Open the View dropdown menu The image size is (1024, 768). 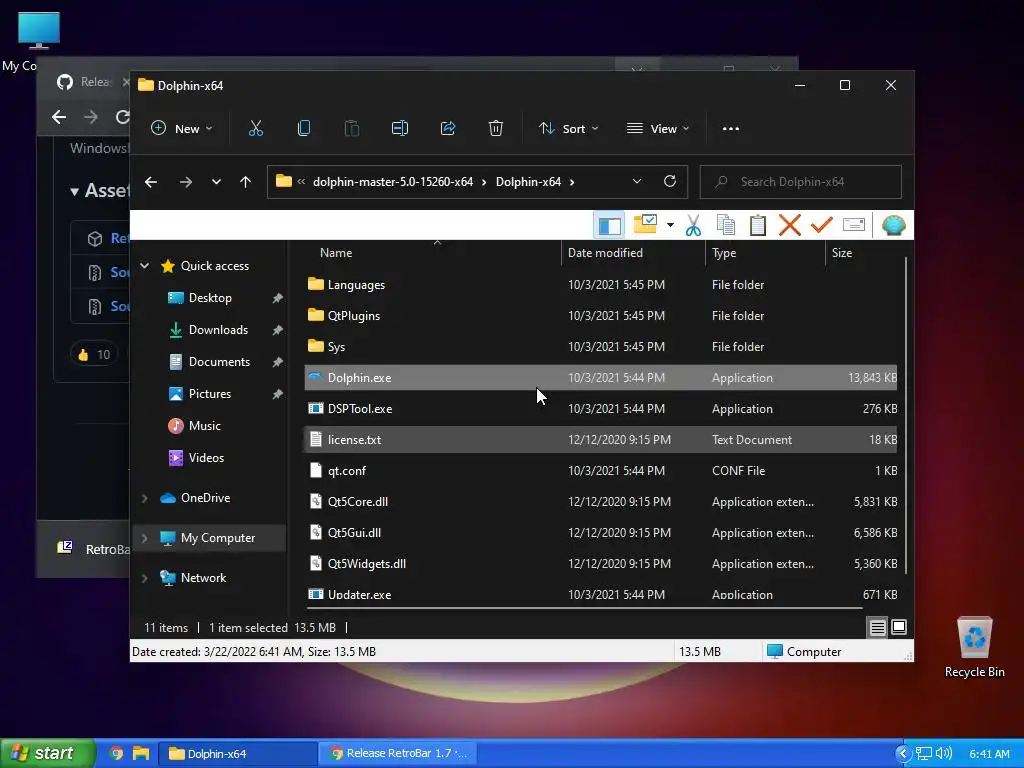click(658, 129)
